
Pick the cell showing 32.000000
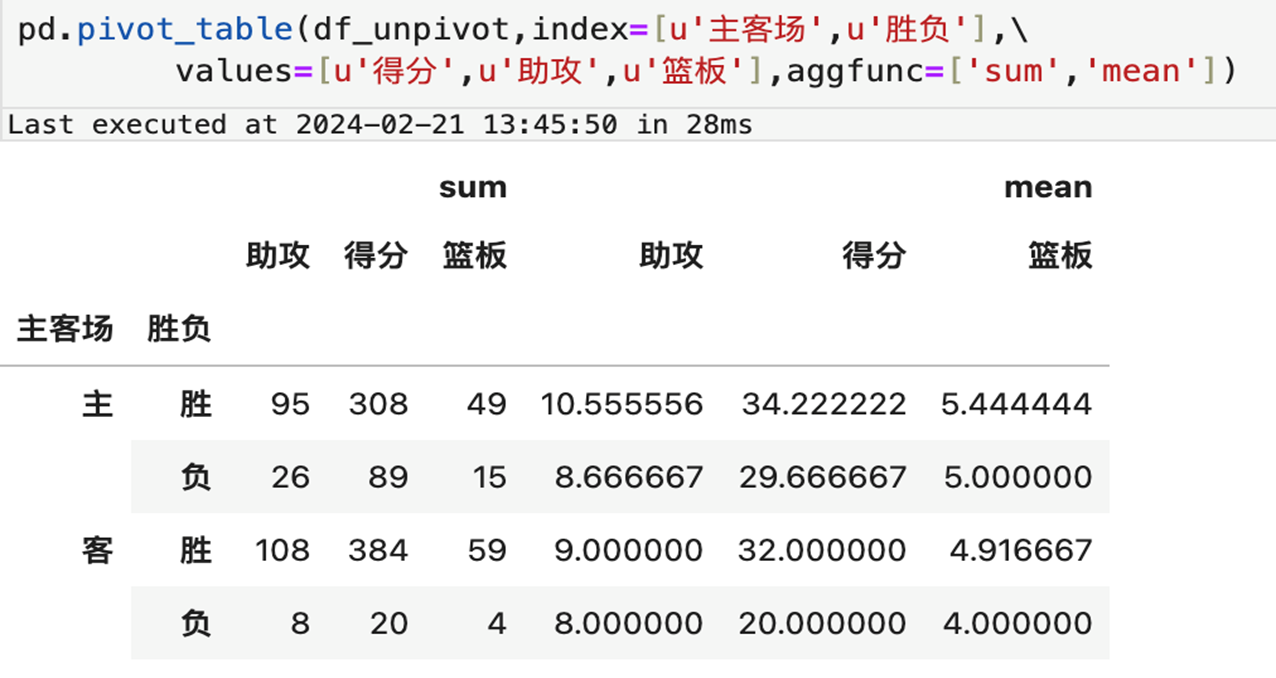point(822,550)
